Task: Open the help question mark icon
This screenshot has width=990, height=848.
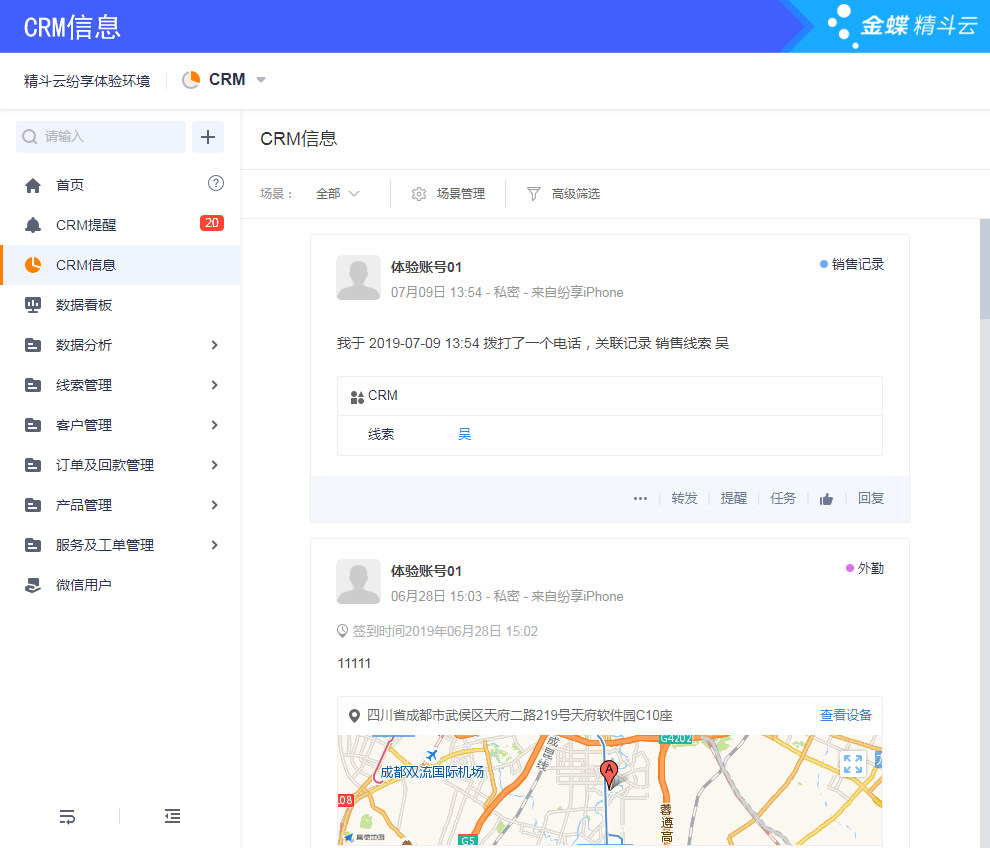Action: (x=215, y=183)
